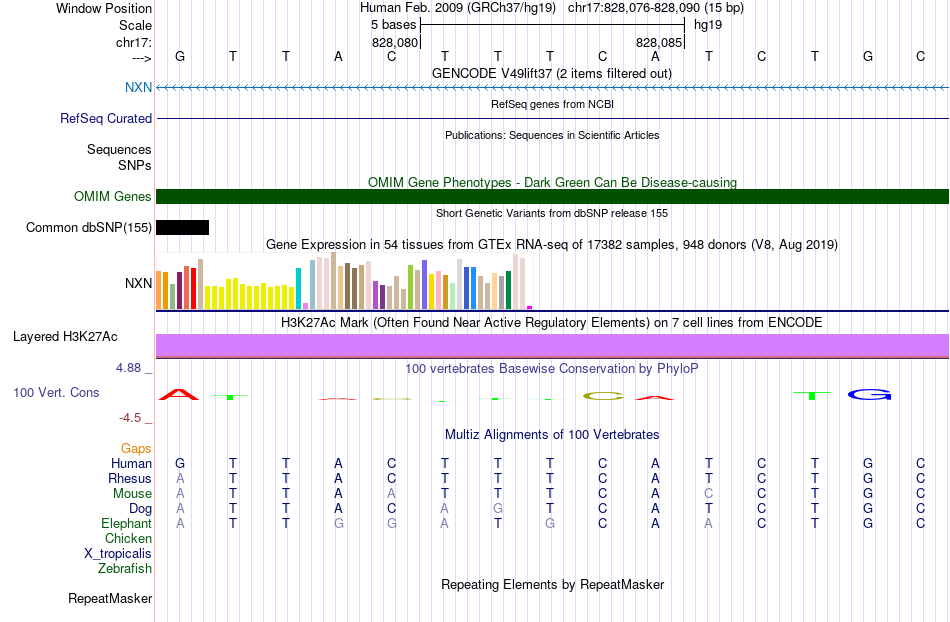Open the OMIM Genes track label
Image resolution: width=950 pixels, height=622 pixels.
113,196
